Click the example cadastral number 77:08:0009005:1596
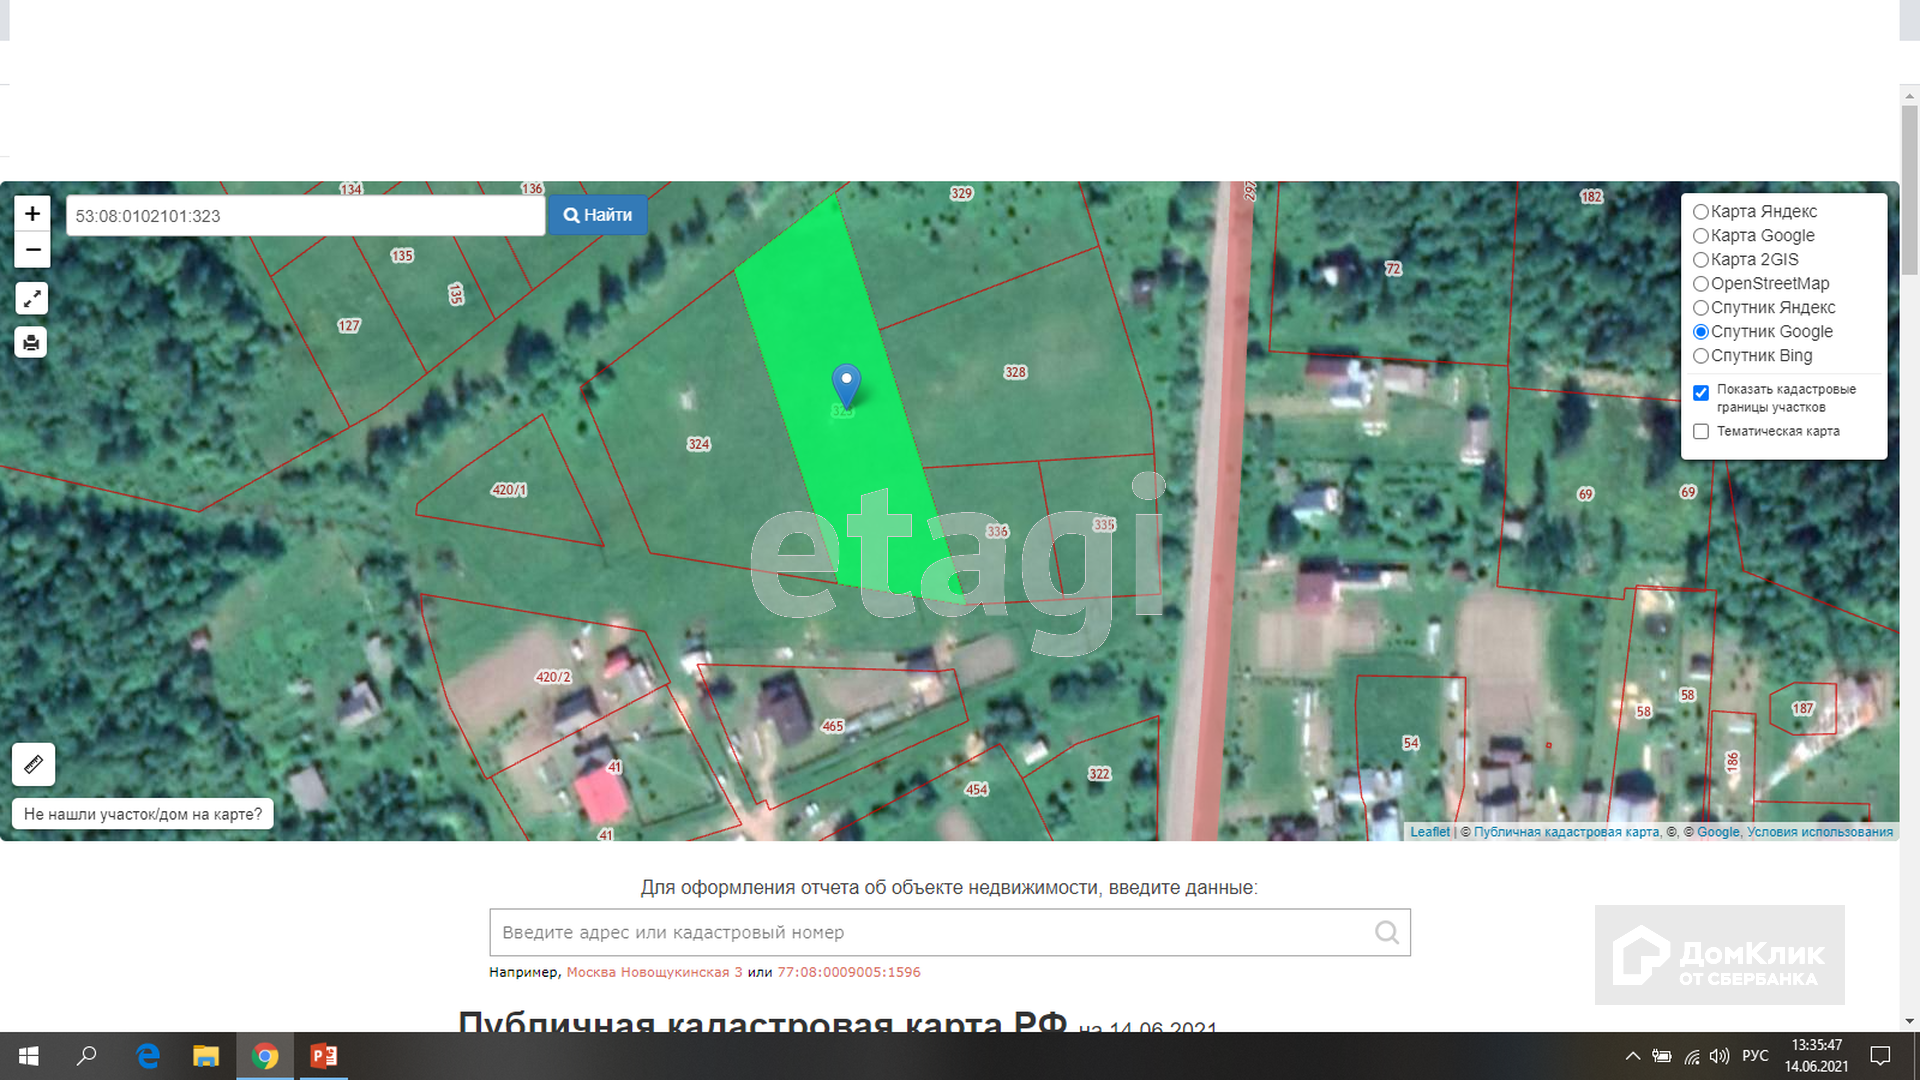 [x=849, y=972]
